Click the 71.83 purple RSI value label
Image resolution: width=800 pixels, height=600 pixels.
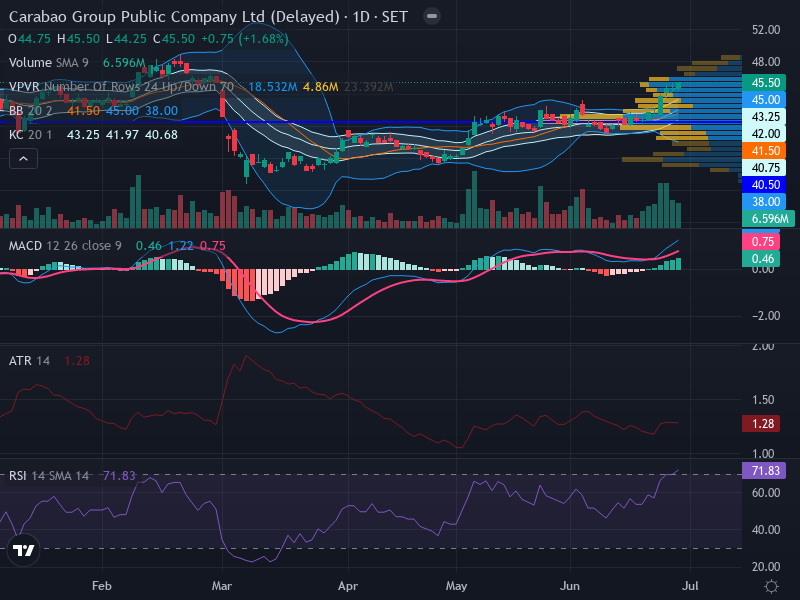[764, 470]
